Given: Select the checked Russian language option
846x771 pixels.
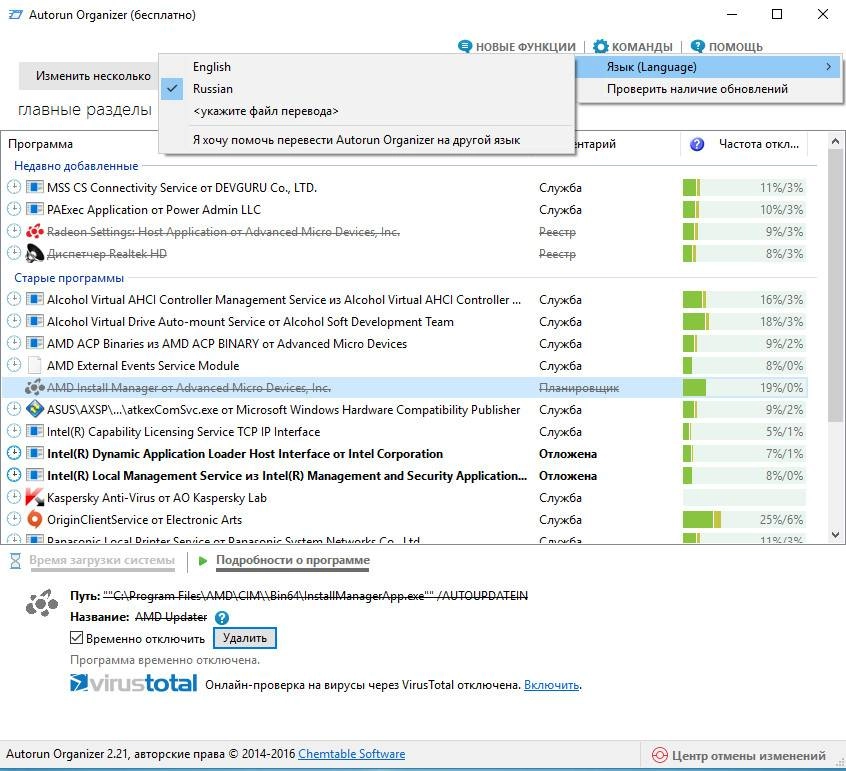Looking at the screenshot, I should tap(367, 88).
